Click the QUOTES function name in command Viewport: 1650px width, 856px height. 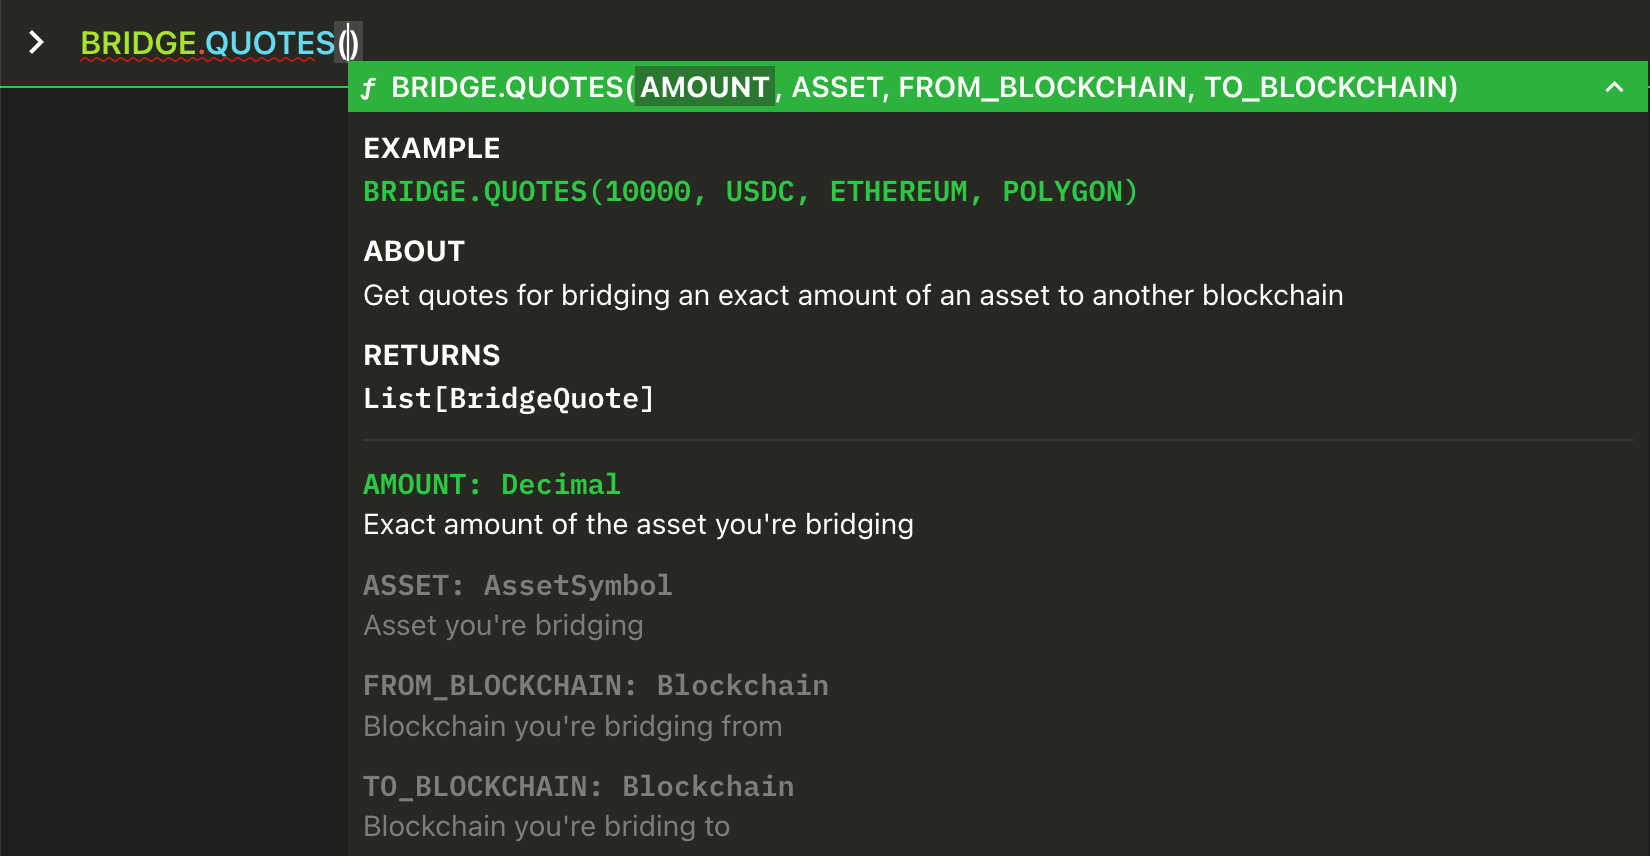(270, 43)
